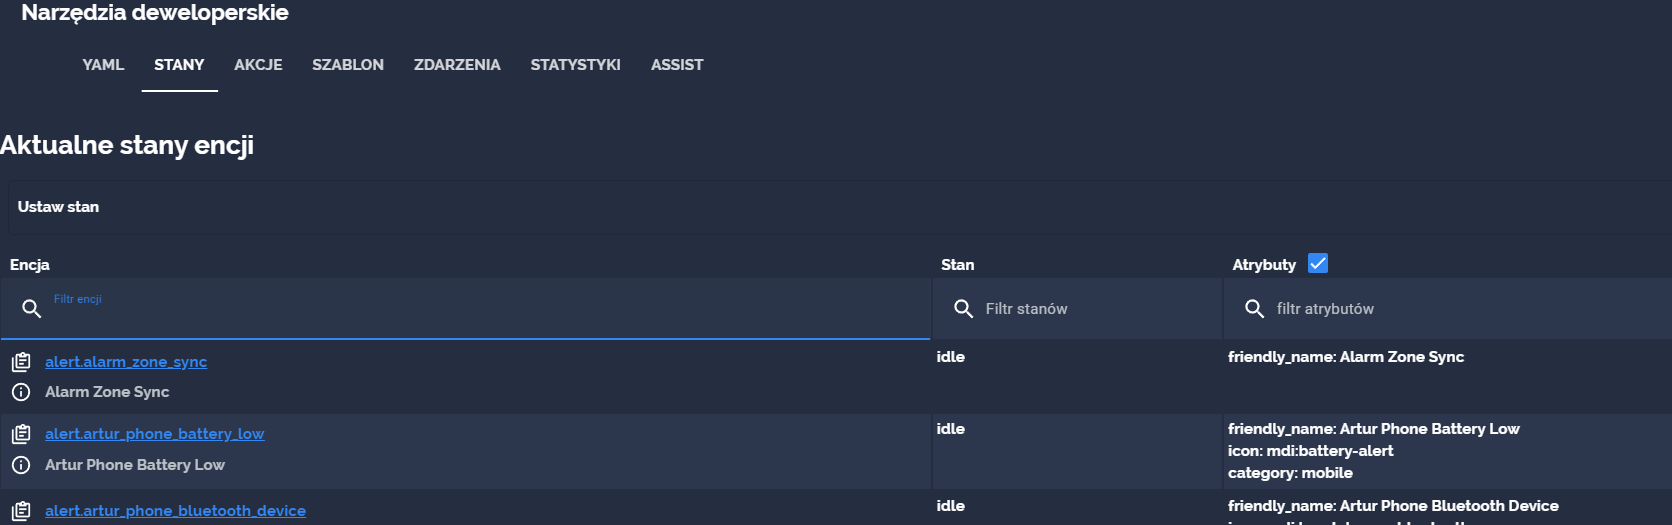
Task: Open the AKCJE tab
Action: point(258,65)
